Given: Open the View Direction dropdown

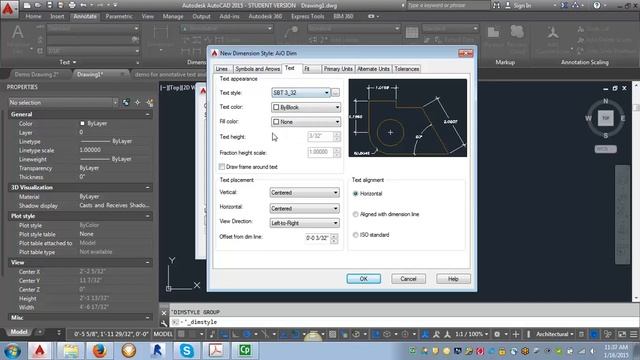Looking at the screenshot, I should pyautogui.click(x=304, y=223).
